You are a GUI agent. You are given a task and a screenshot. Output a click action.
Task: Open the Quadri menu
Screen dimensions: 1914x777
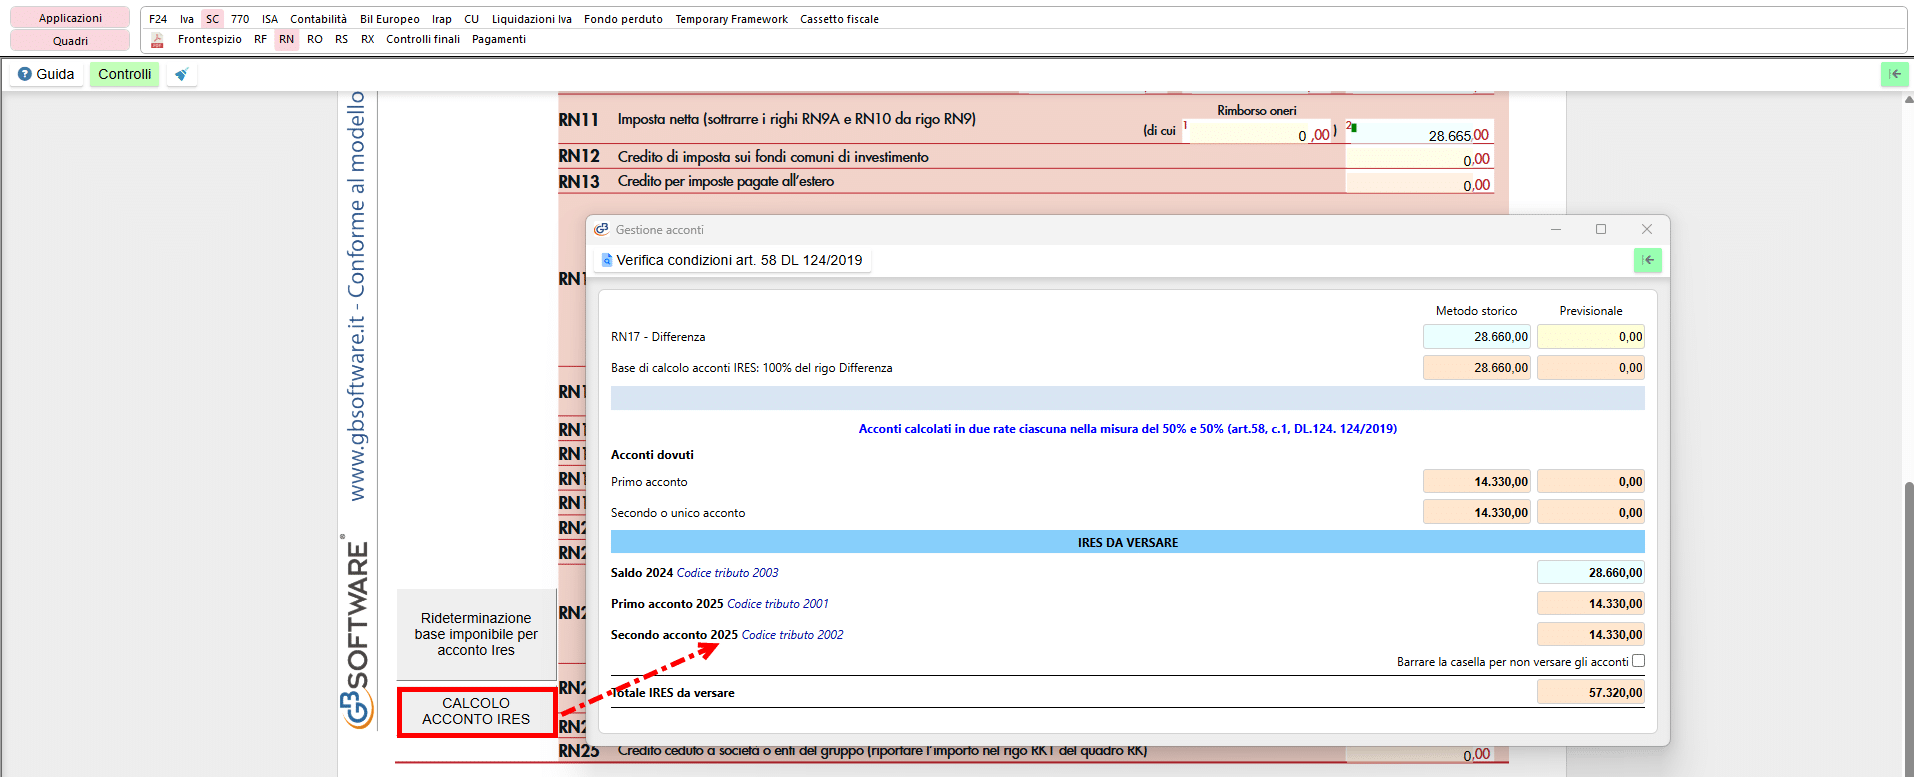pos(70,41)
